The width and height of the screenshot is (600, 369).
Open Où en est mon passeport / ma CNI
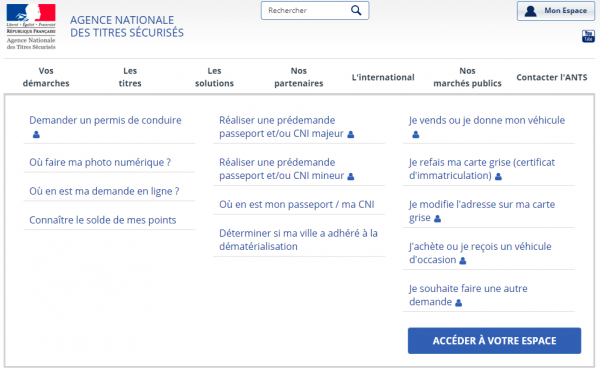pos(297,204)
